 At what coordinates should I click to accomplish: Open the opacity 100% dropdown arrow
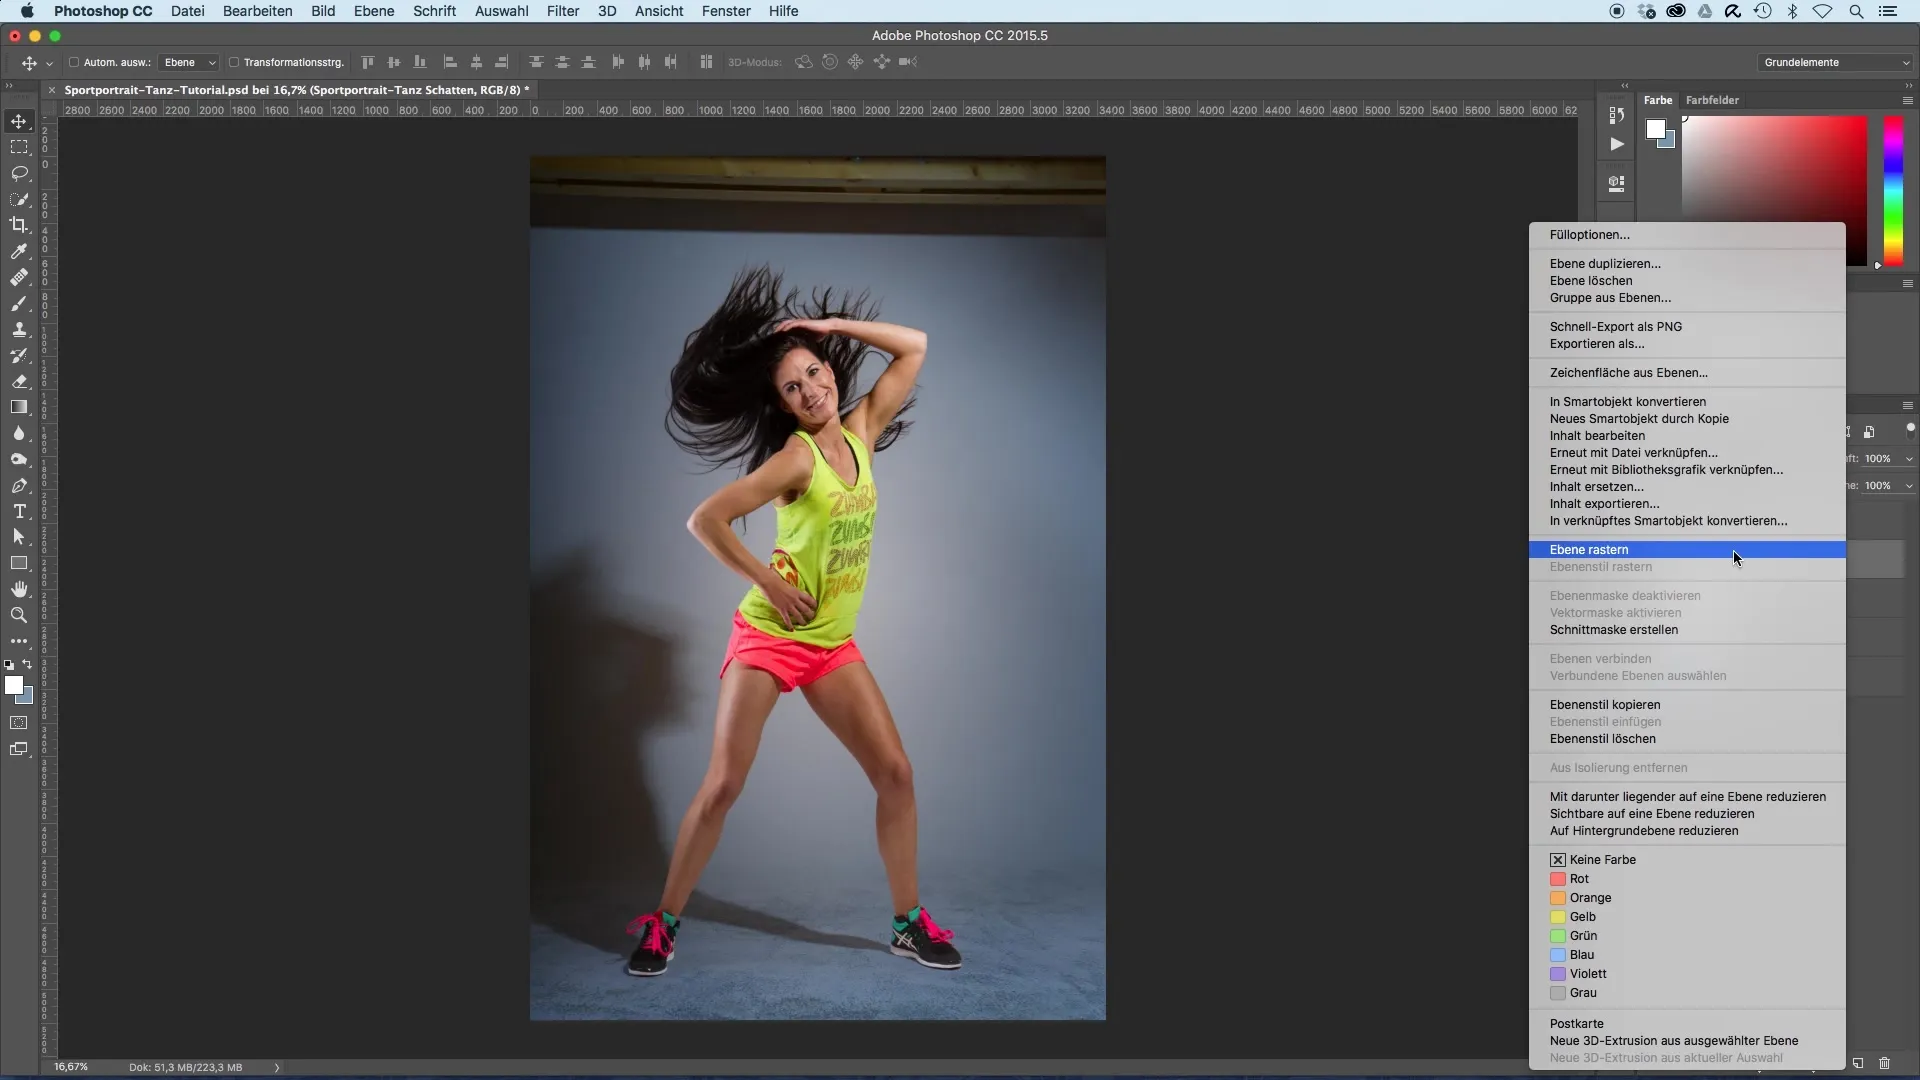(x=1908, y=459)
